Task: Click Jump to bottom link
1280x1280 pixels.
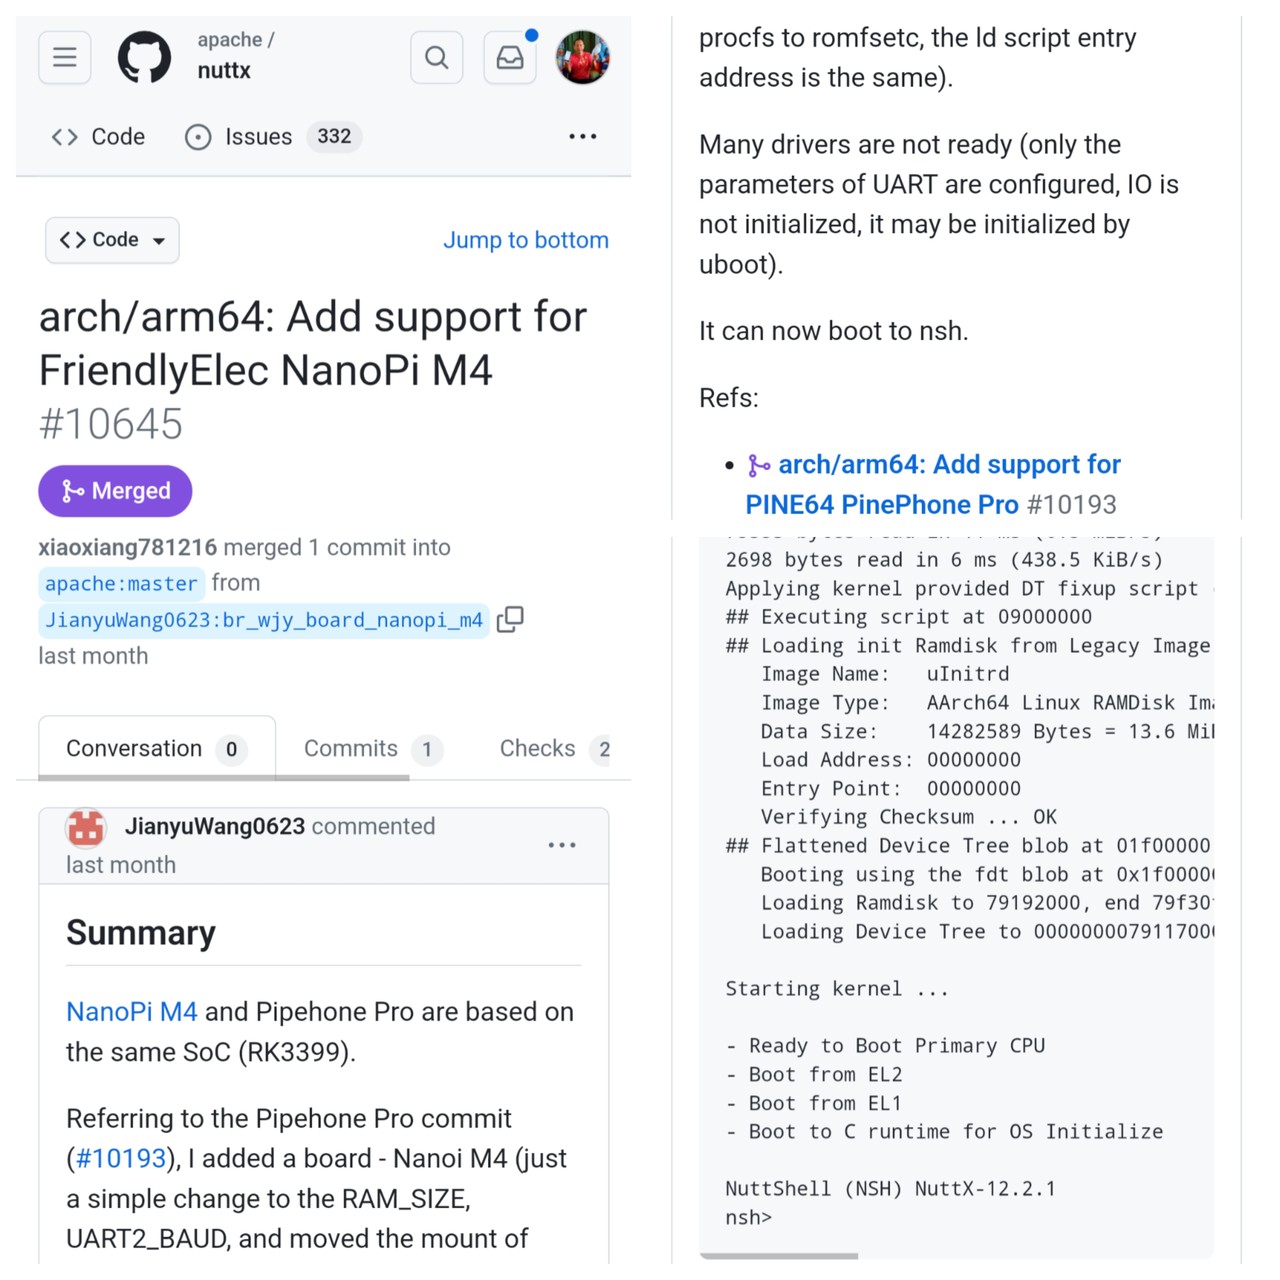Action: [526, 240]
